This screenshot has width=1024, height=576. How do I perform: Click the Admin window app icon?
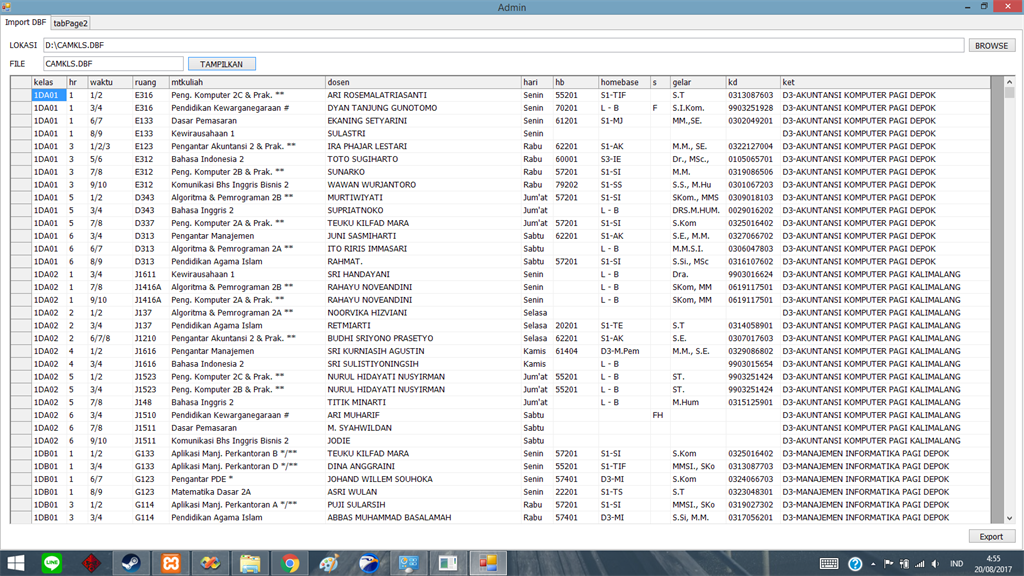[x=7, y=7]
